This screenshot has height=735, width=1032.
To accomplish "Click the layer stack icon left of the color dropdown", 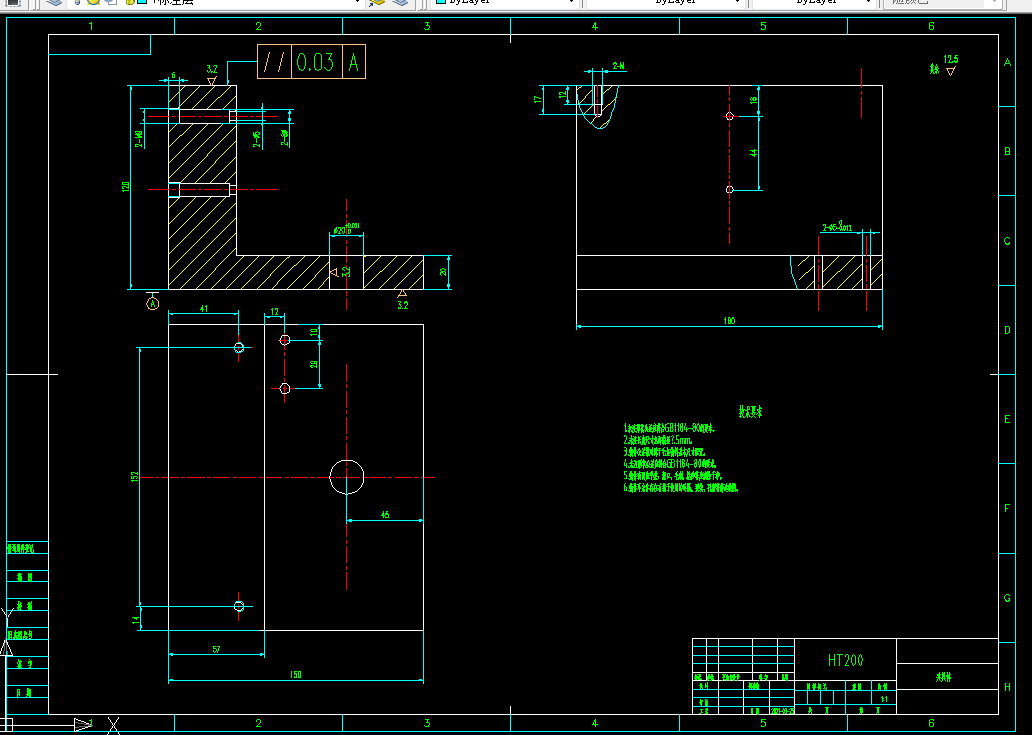I will 400,3.
